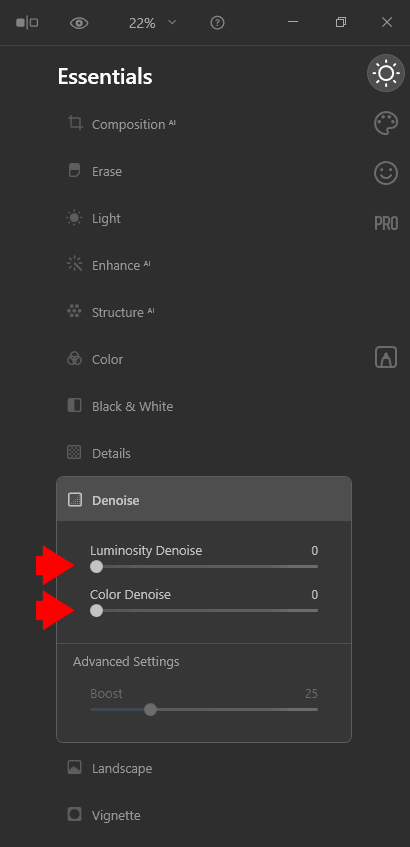Image resolution: width=410 pixels, height=847 pixels.
Task: Switch to the PRO tools tab
Action: tap(386, 223)
